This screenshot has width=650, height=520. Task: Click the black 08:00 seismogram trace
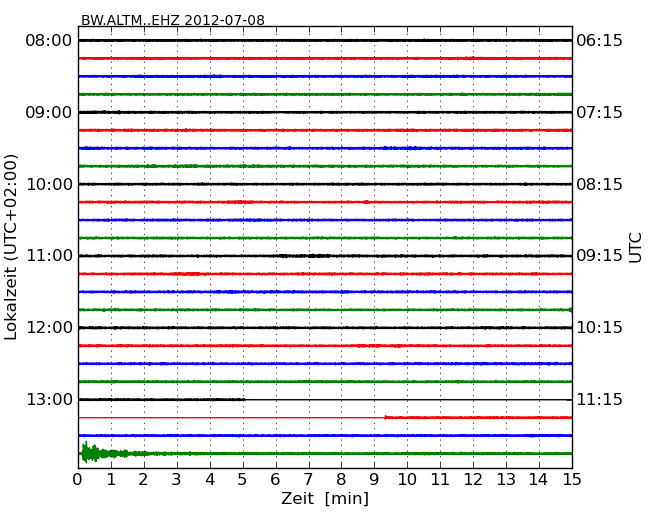(325, 40)
